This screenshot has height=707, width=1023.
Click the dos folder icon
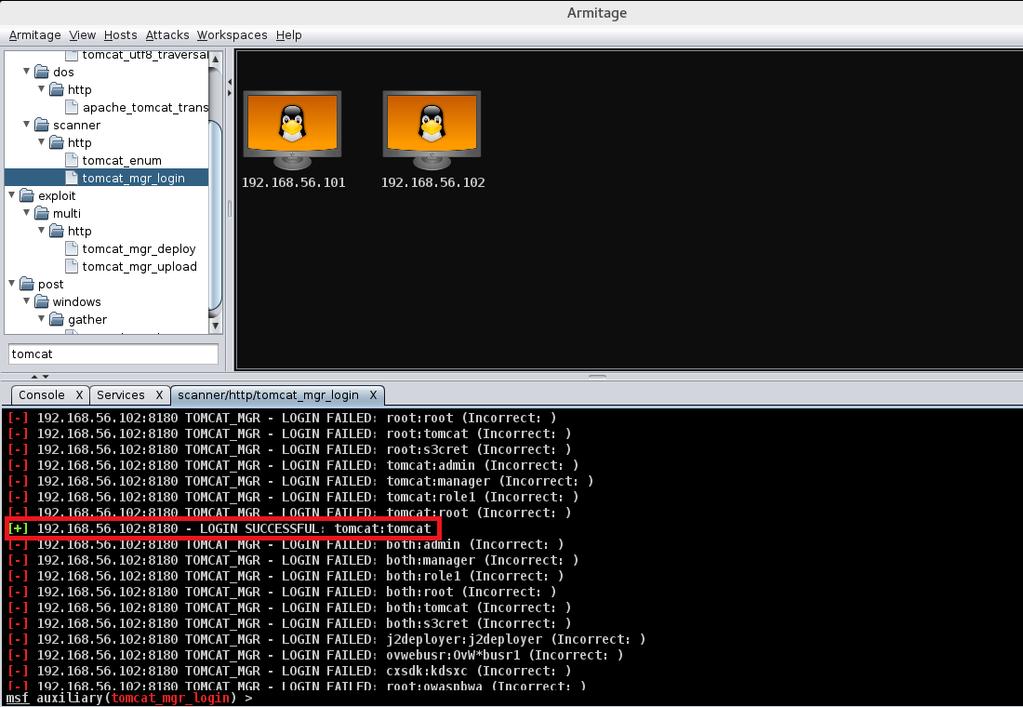pos(42,72)
